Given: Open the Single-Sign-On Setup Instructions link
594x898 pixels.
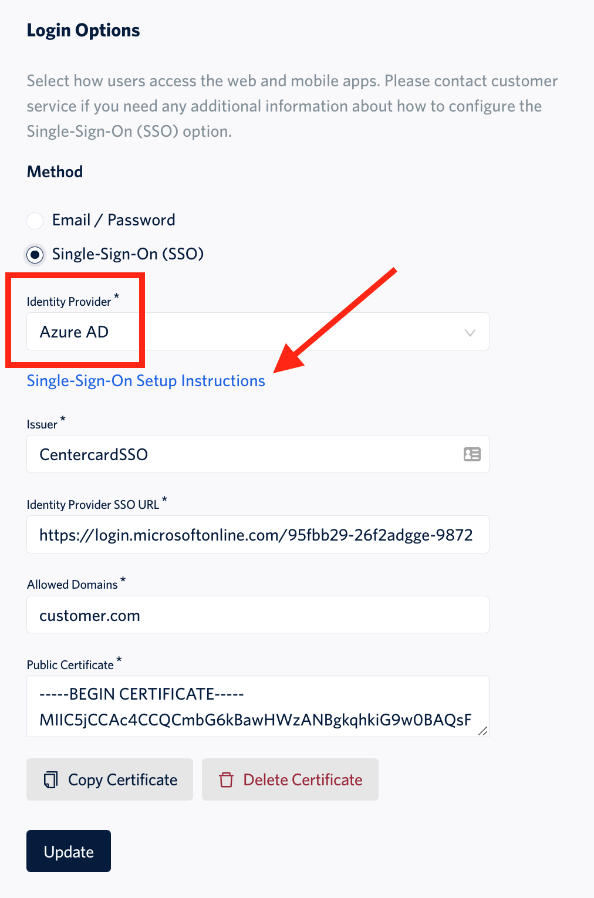Looking at the screenshot, I should [145, 381].
